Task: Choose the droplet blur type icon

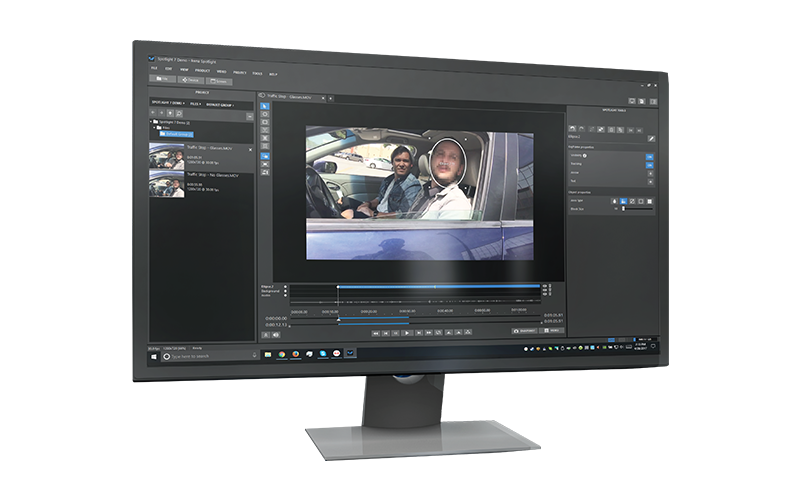Action: (614, 201)
